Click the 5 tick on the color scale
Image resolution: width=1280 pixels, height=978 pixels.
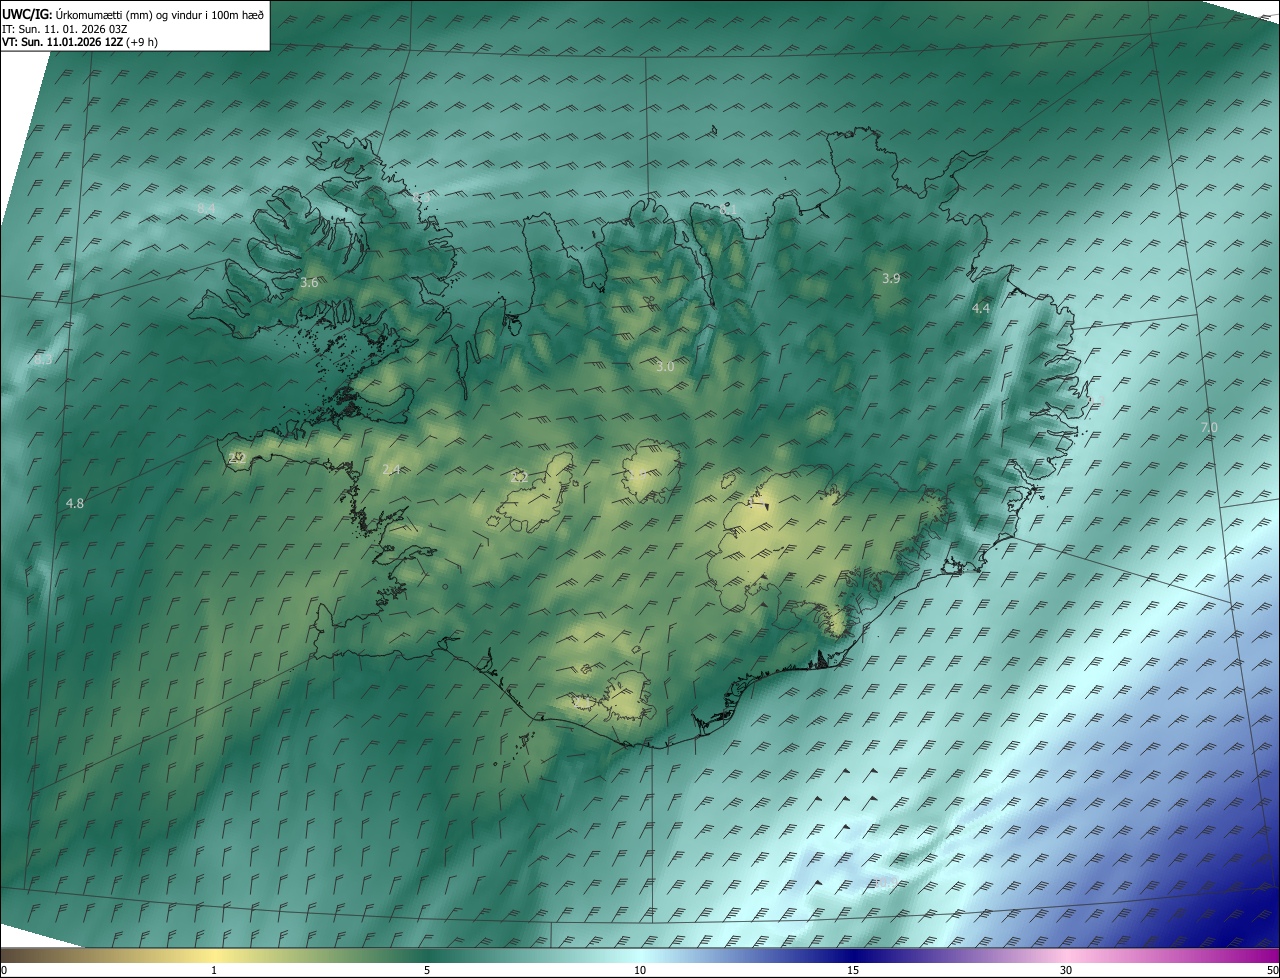(427, 970)
